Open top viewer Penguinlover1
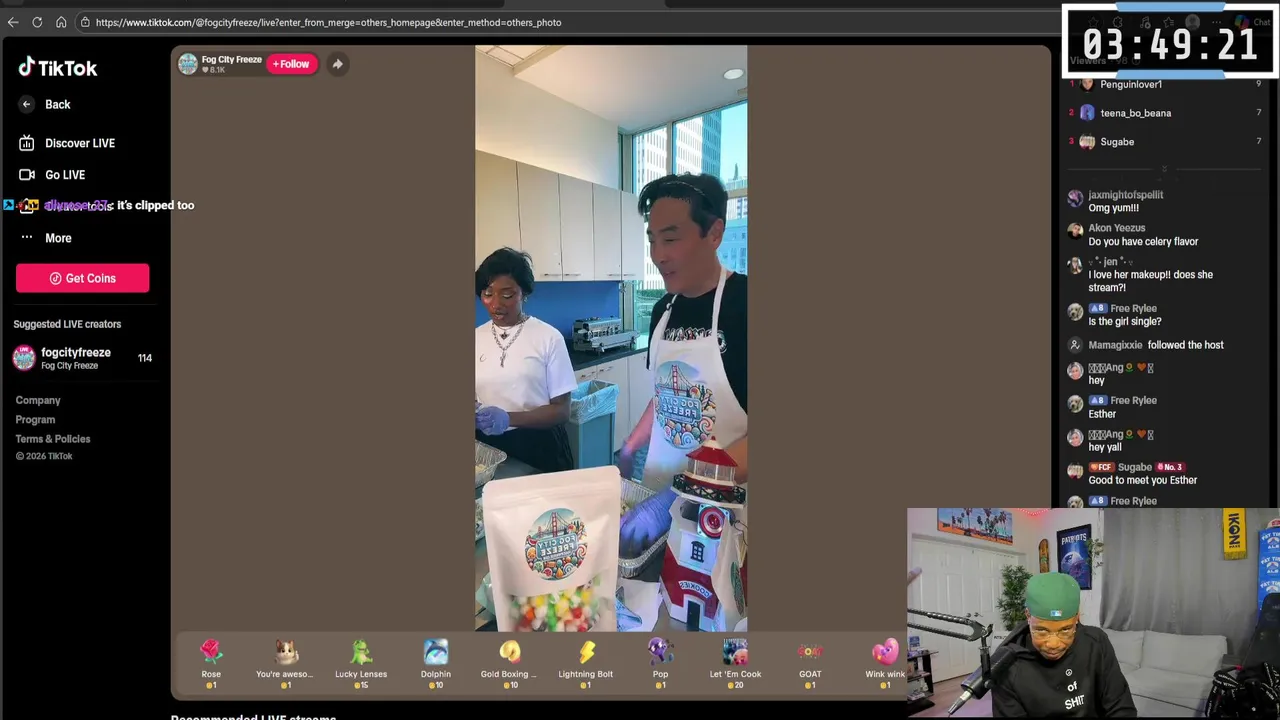1280x720 pixels. (1131, 84)
